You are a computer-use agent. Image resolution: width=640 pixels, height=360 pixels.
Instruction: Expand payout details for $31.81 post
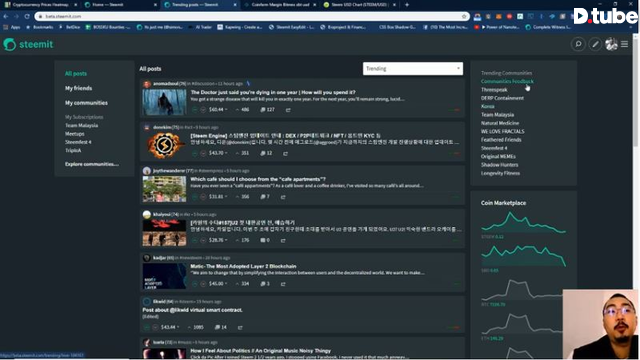(218, 197)
